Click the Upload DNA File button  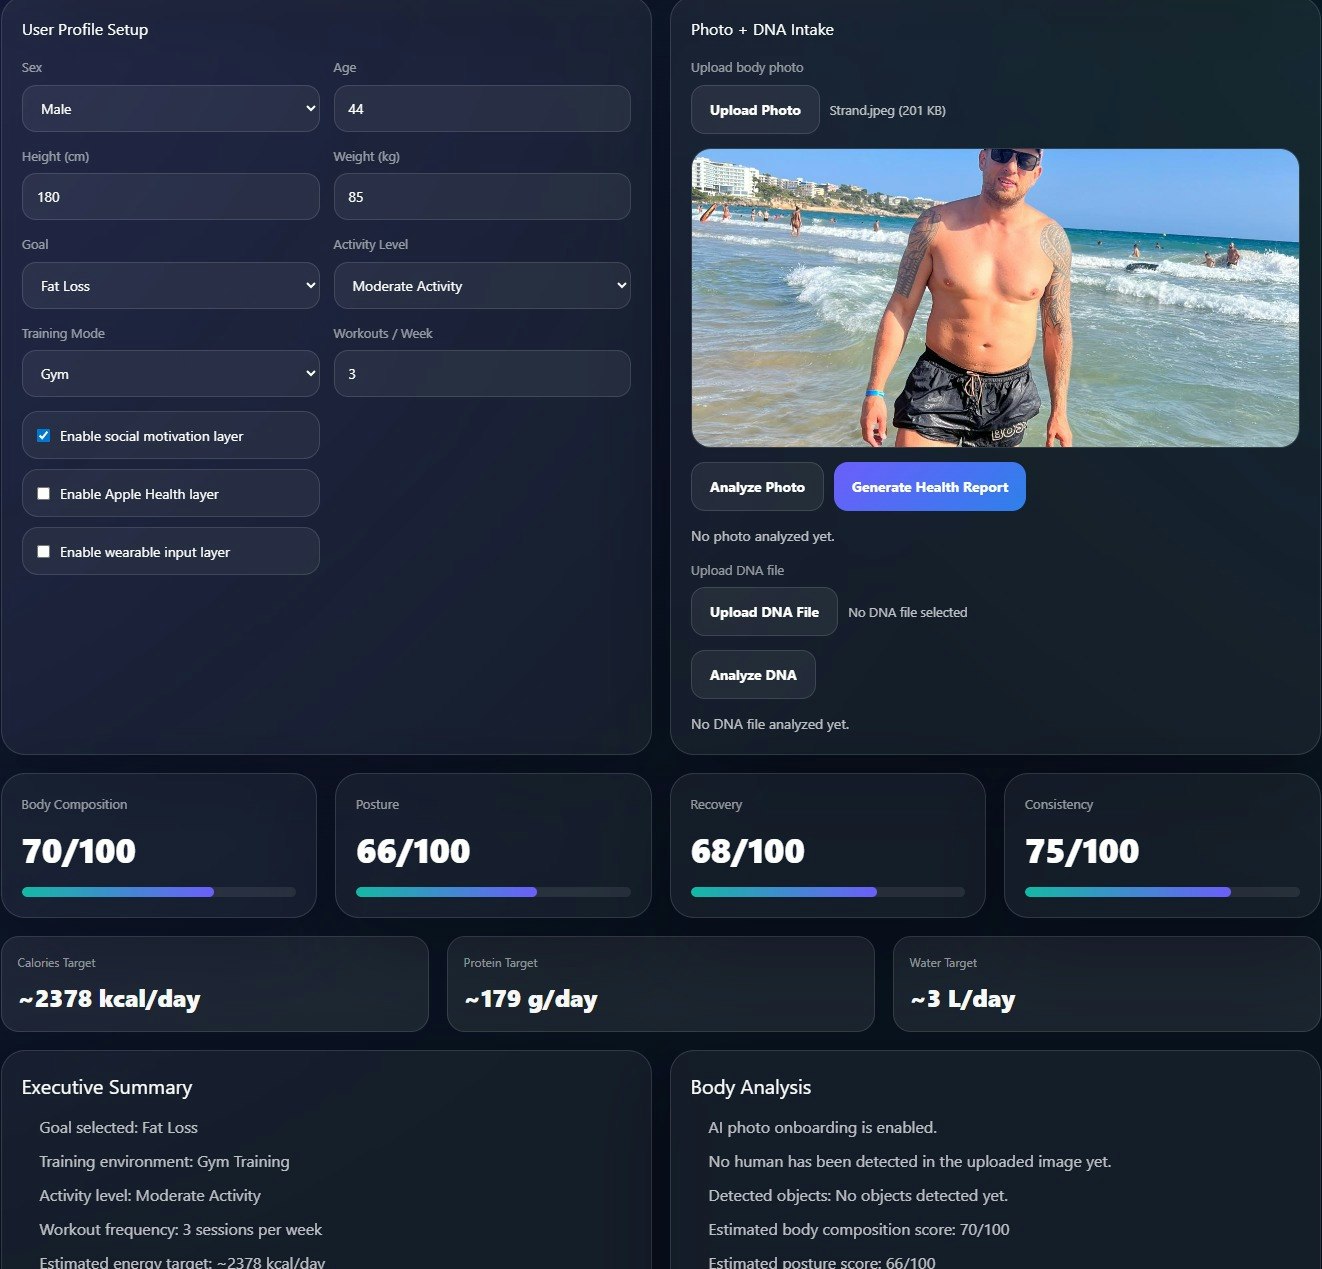[x=763, y=611]
